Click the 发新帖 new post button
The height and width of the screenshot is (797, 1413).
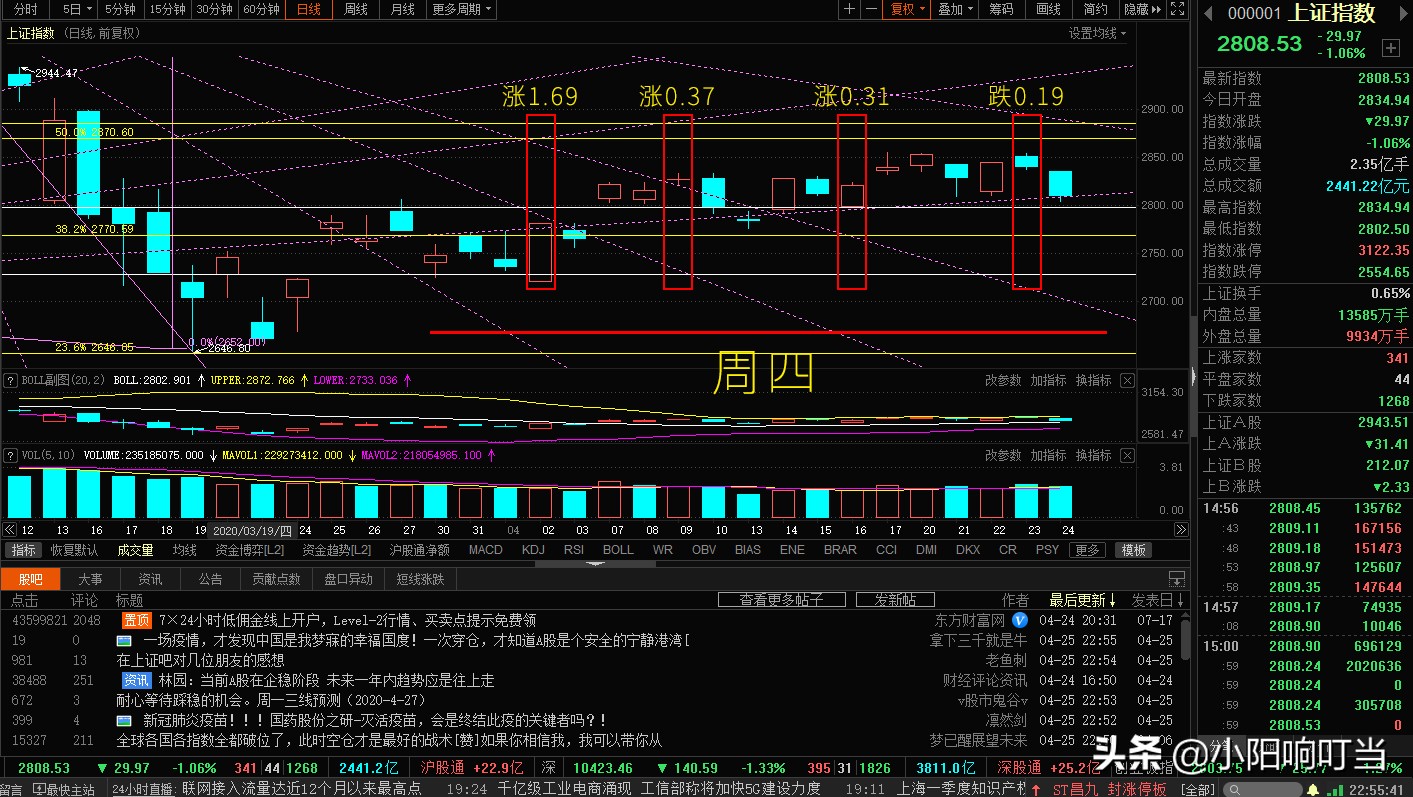pos(894,600)
